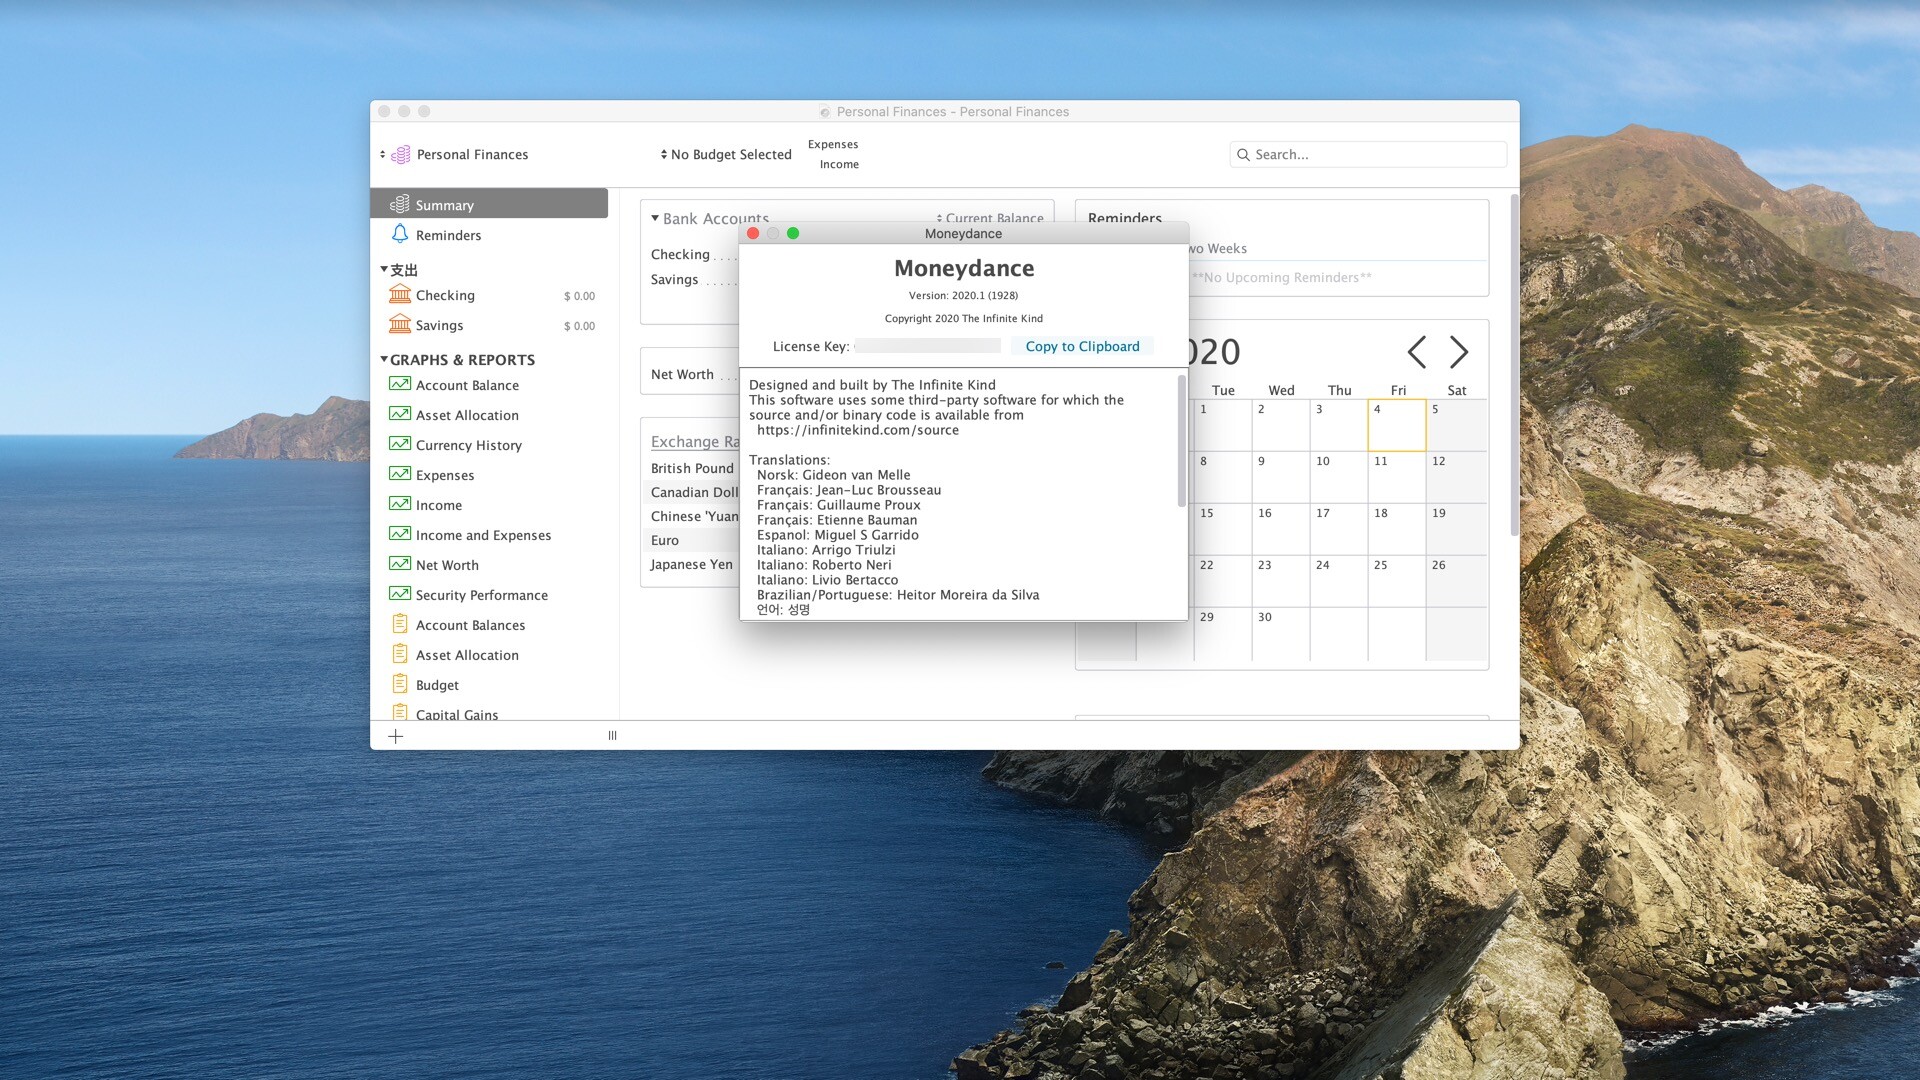1920x1080 pixels.
Task: Open the Currency History graph icon
Action: click(399, 444)
